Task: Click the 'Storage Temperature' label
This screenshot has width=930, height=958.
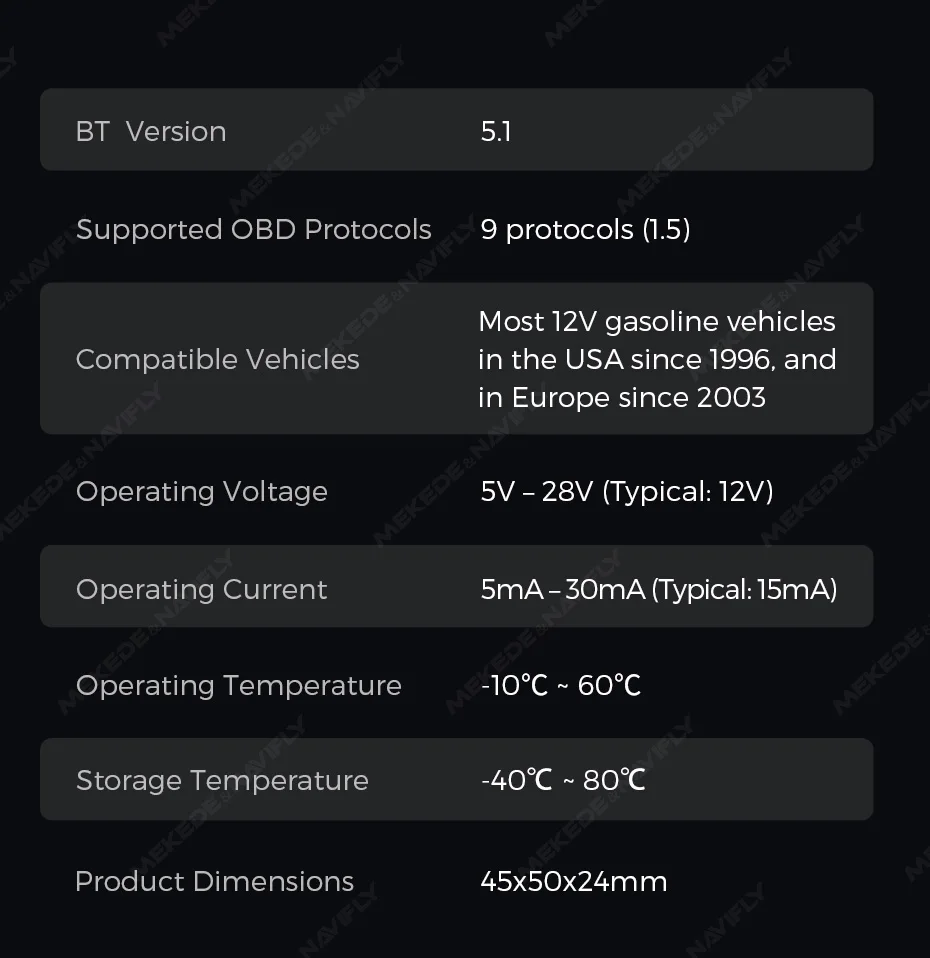Action: click(x=222, y=780)
